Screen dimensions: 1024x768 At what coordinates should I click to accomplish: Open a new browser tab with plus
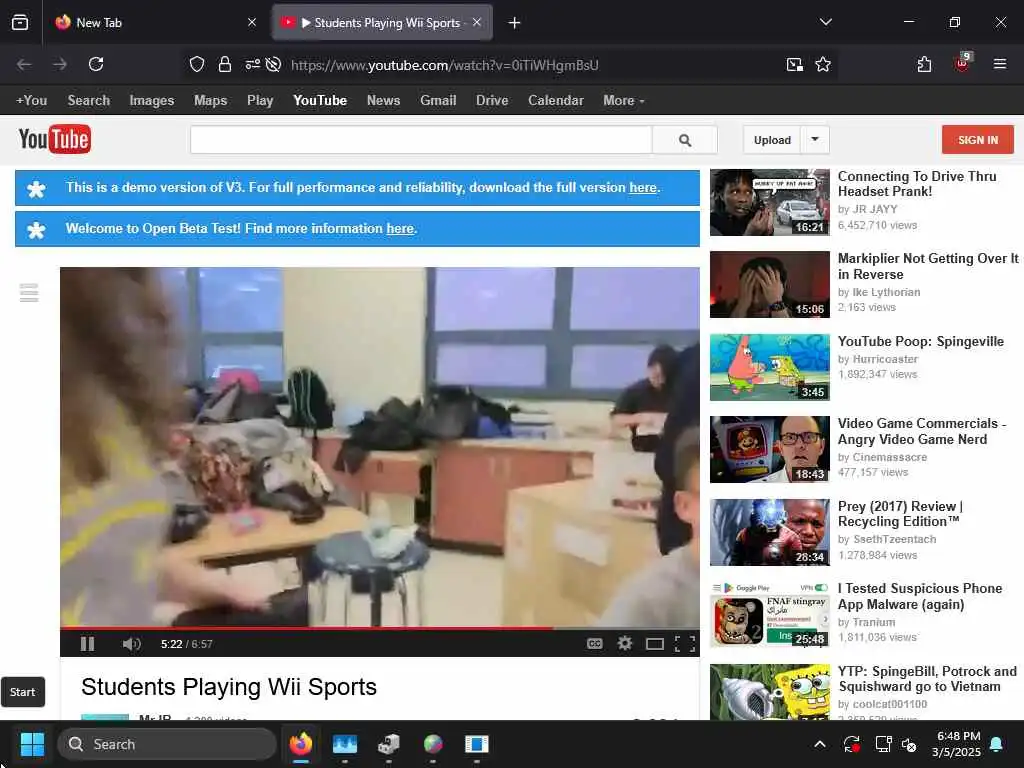pyautogui.click(x=515, y=23)
